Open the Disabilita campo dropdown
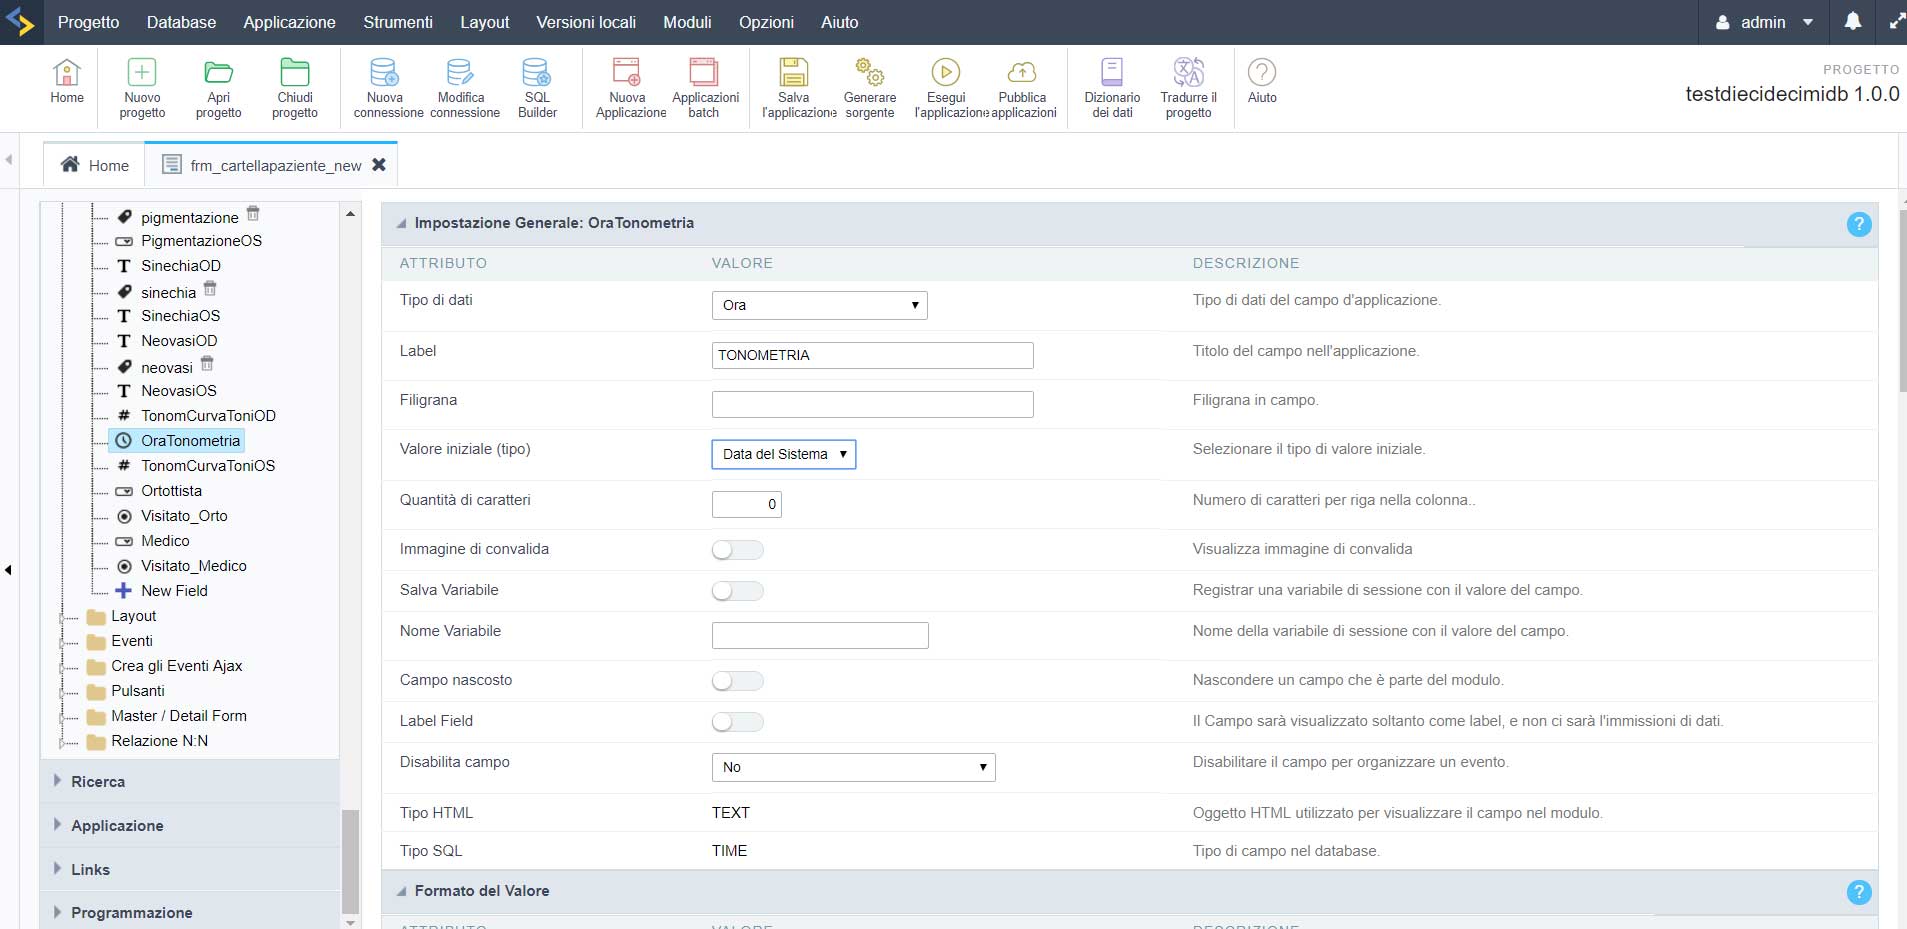Screen dimensions: 1907x929 pyautogui.click(x=853, y=767)
